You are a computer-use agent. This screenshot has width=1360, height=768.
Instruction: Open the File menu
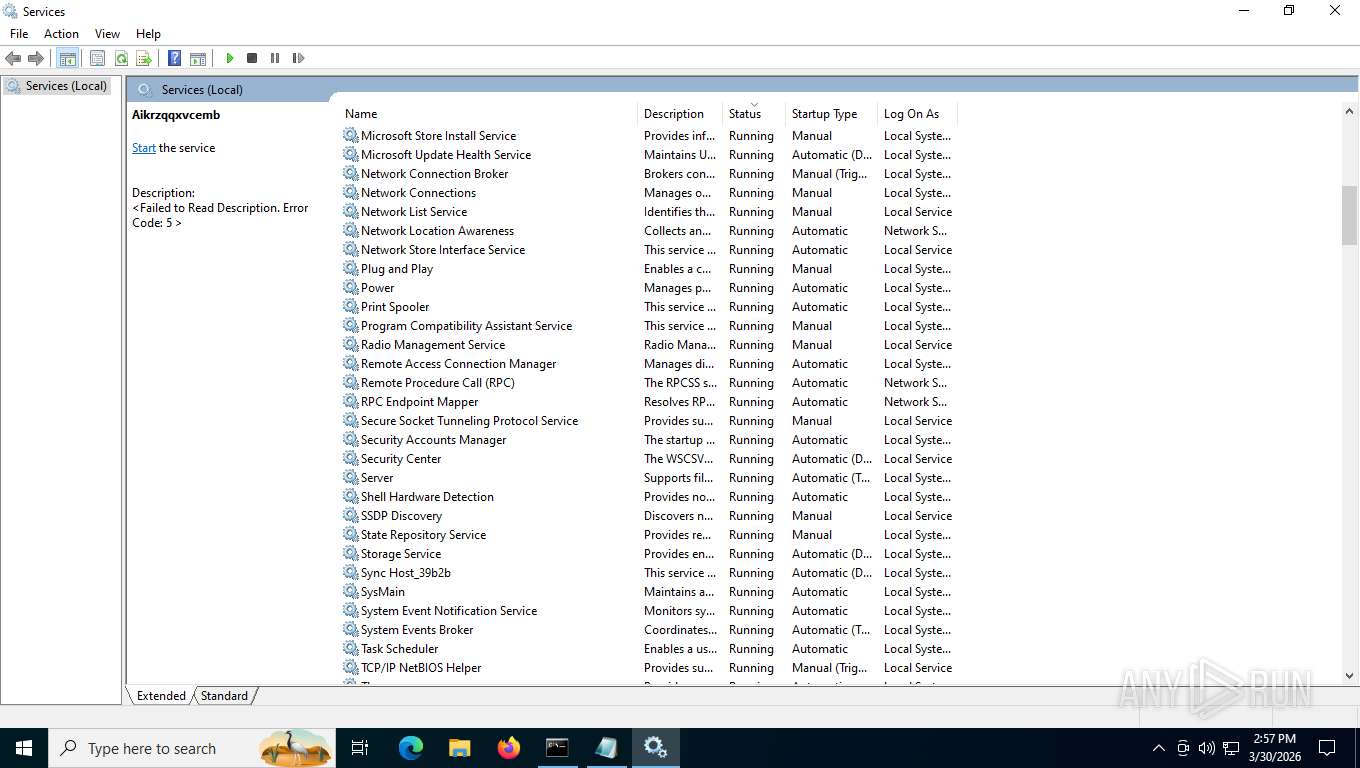[x=19, y=34]
